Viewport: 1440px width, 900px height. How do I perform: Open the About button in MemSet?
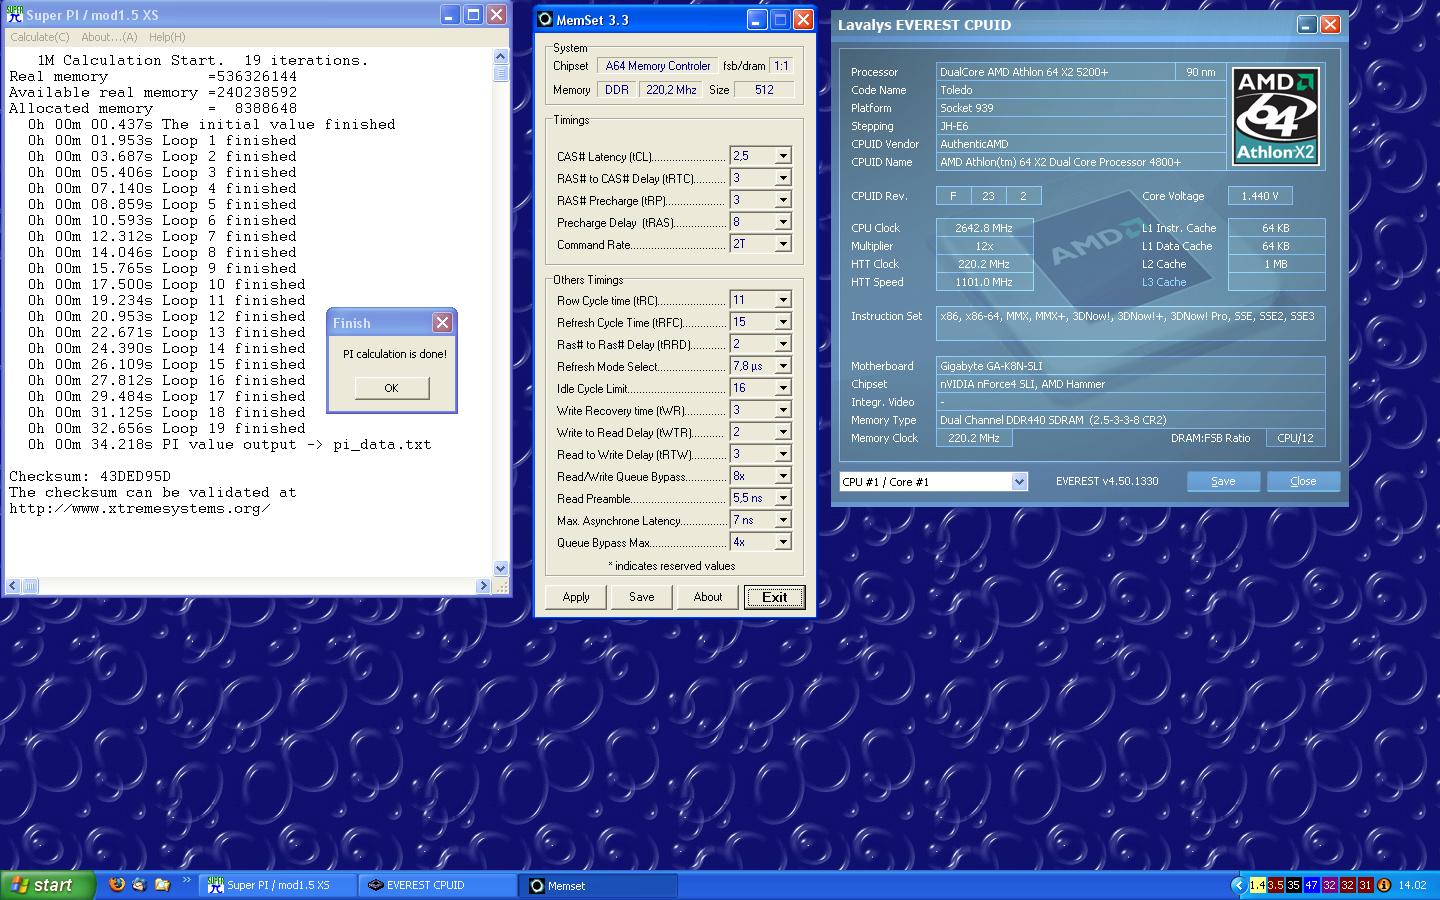708,597
